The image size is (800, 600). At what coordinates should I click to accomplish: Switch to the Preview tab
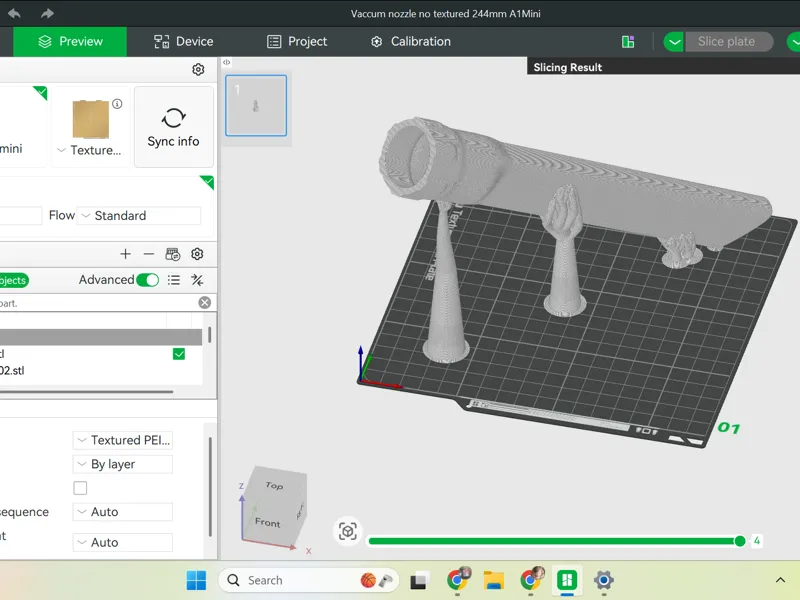point(70,41)
